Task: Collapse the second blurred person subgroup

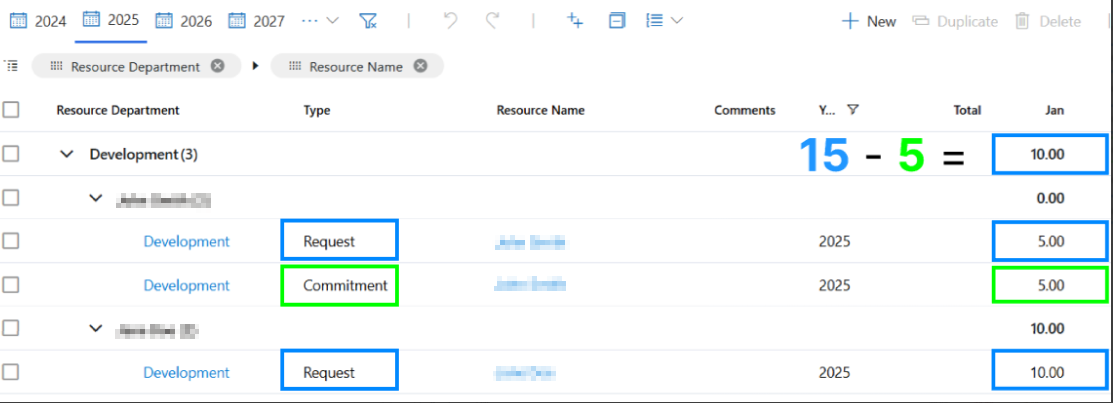Action: pyautogui.click(x=96, y=329)
